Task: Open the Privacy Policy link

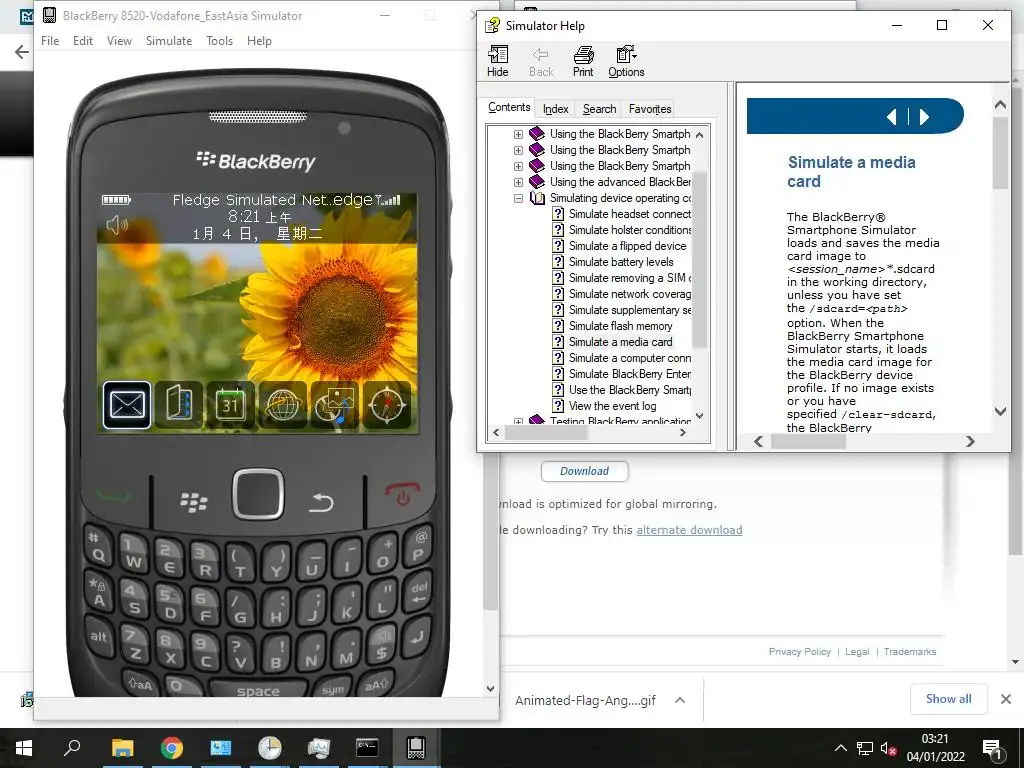Action: click(x=799, y=652)
